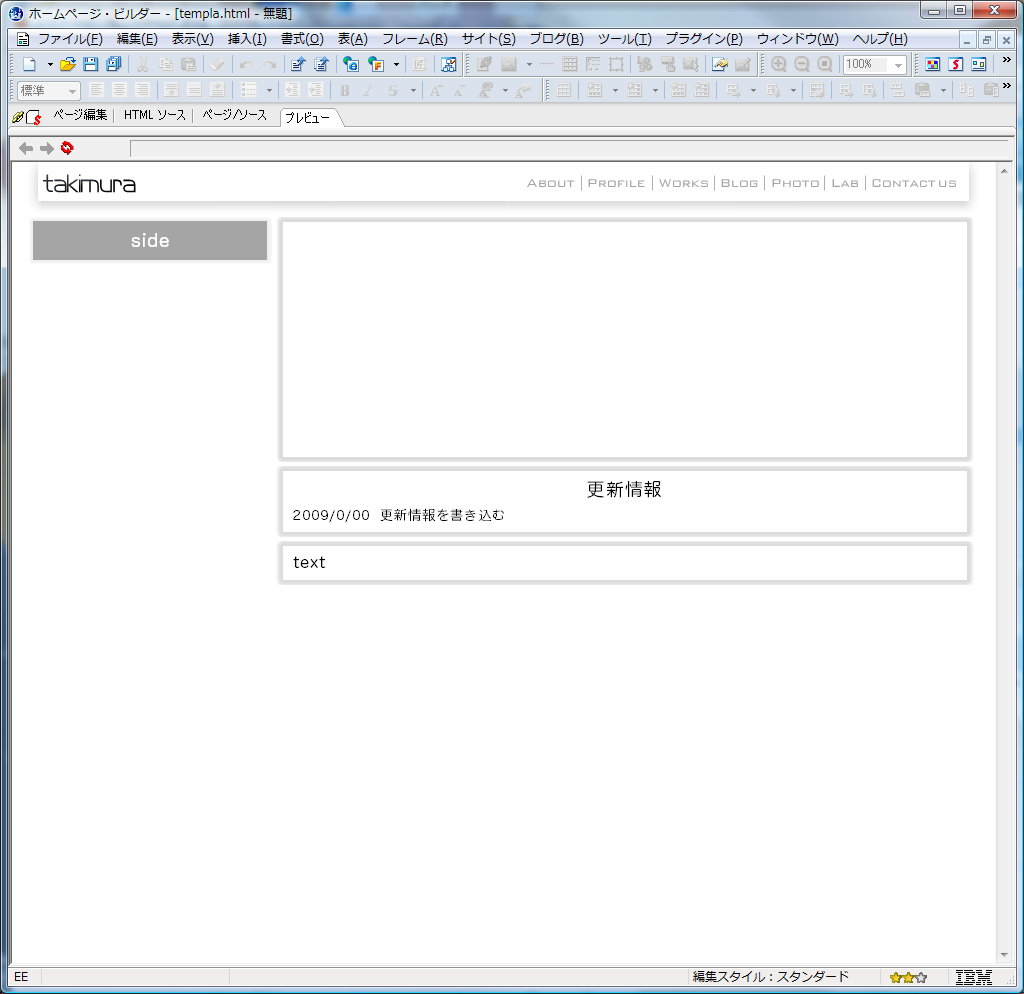Click the zoom in magnifier icon
The image size is (1024, 994).
pos(778,64)
